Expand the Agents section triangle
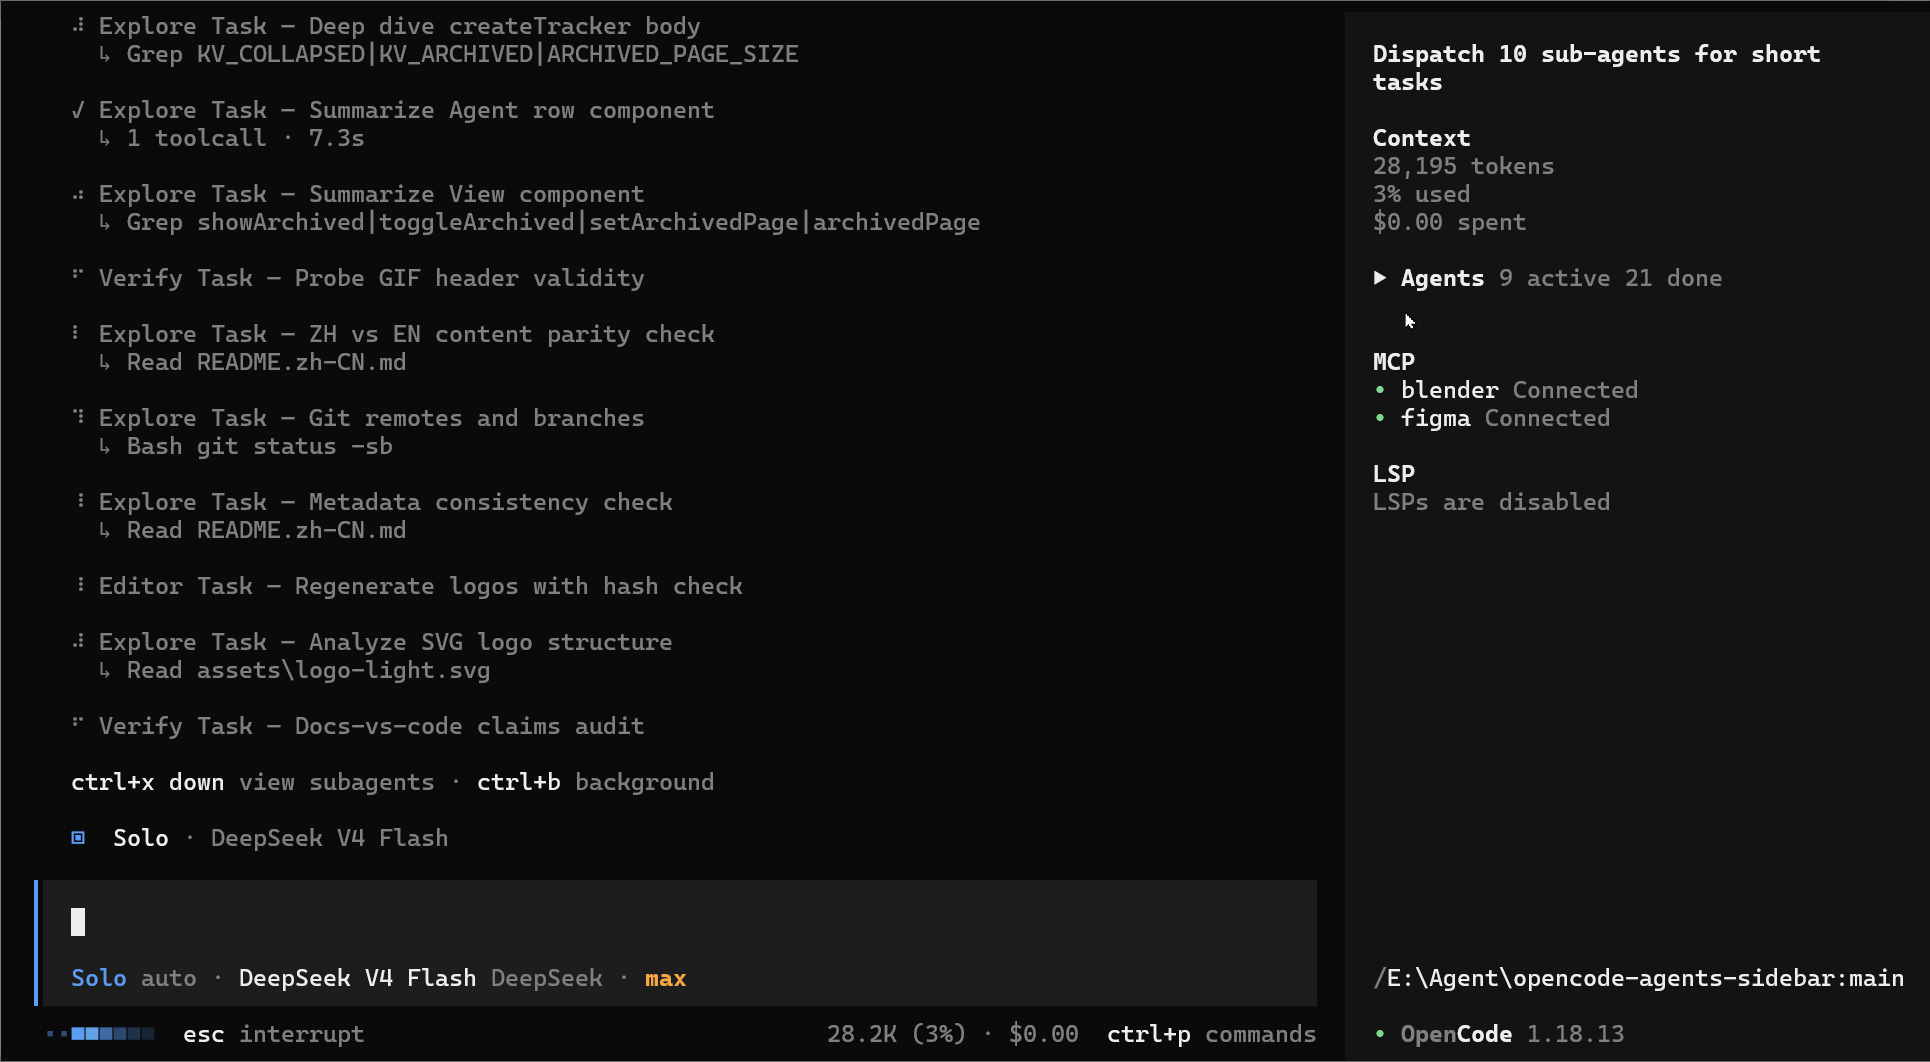1930x1062 pixels. pos(1380,278)
